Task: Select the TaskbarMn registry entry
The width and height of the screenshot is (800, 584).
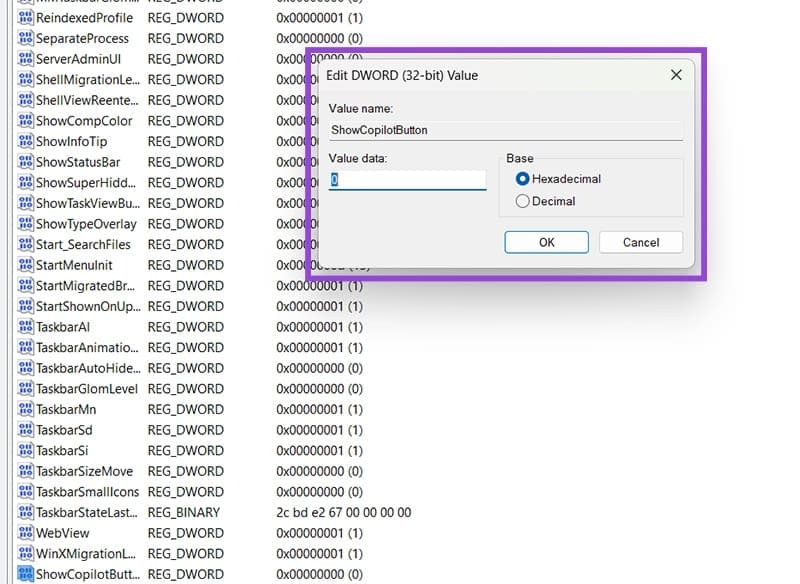Action: tap(66, 409)
